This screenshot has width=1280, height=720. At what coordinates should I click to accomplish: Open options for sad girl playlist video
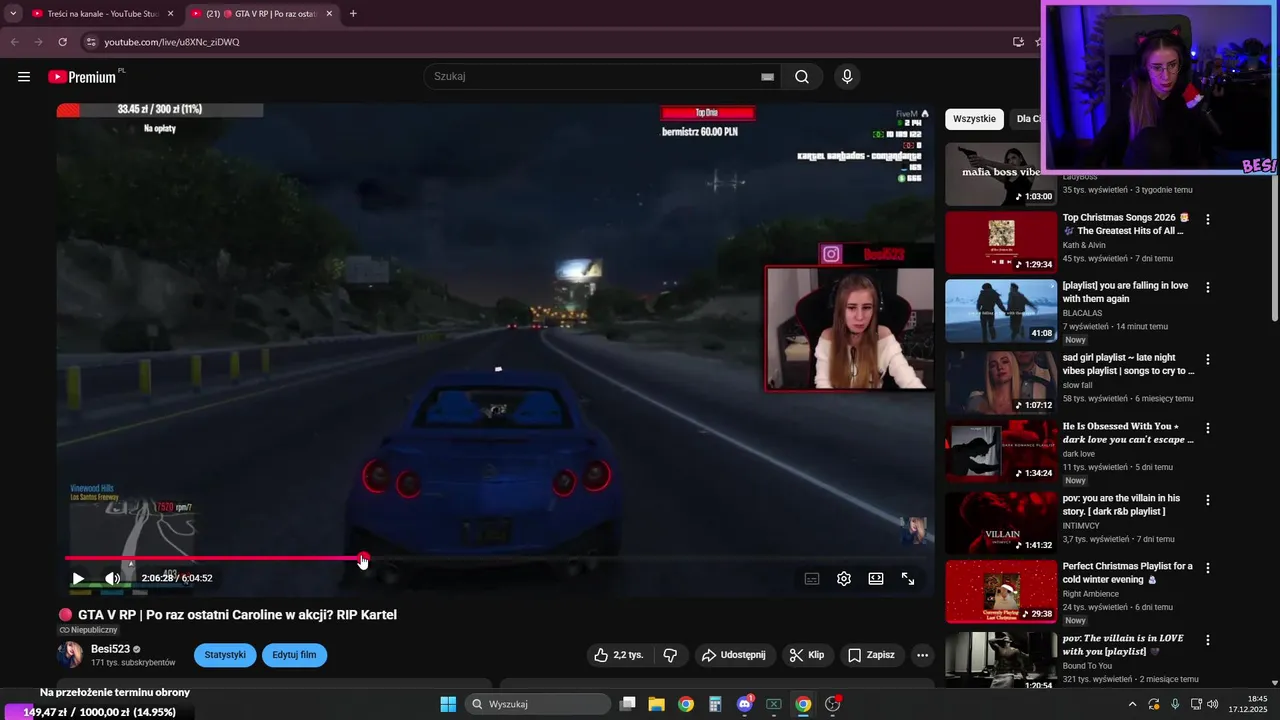1208,359
